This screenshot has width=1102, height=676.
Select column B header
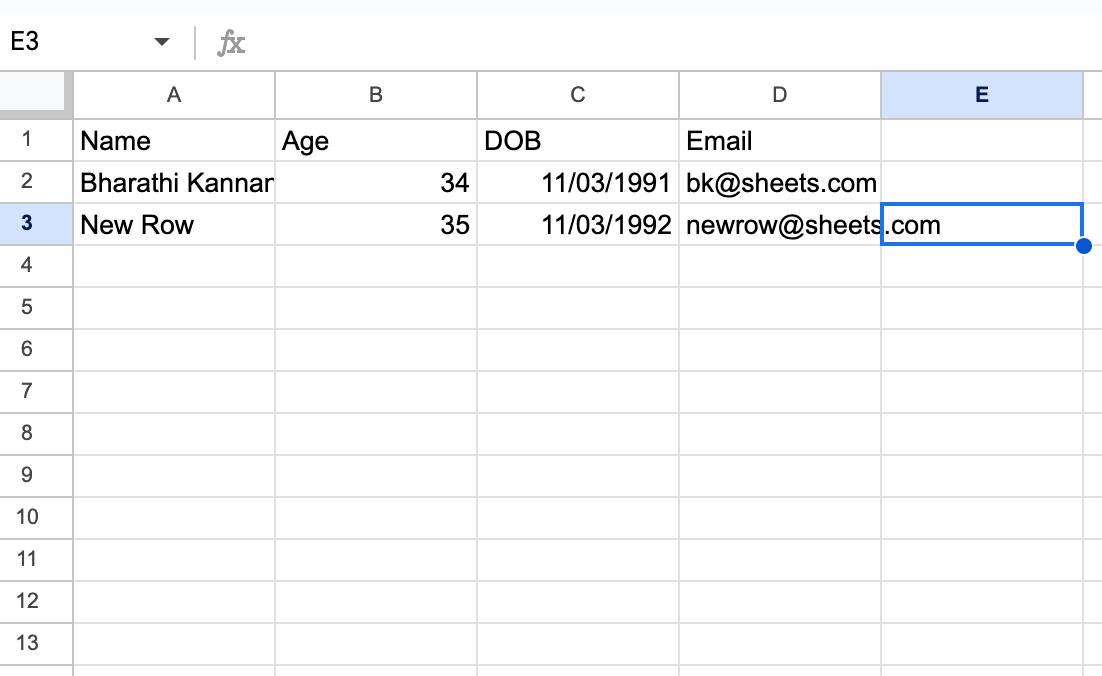tap(376, 95)
